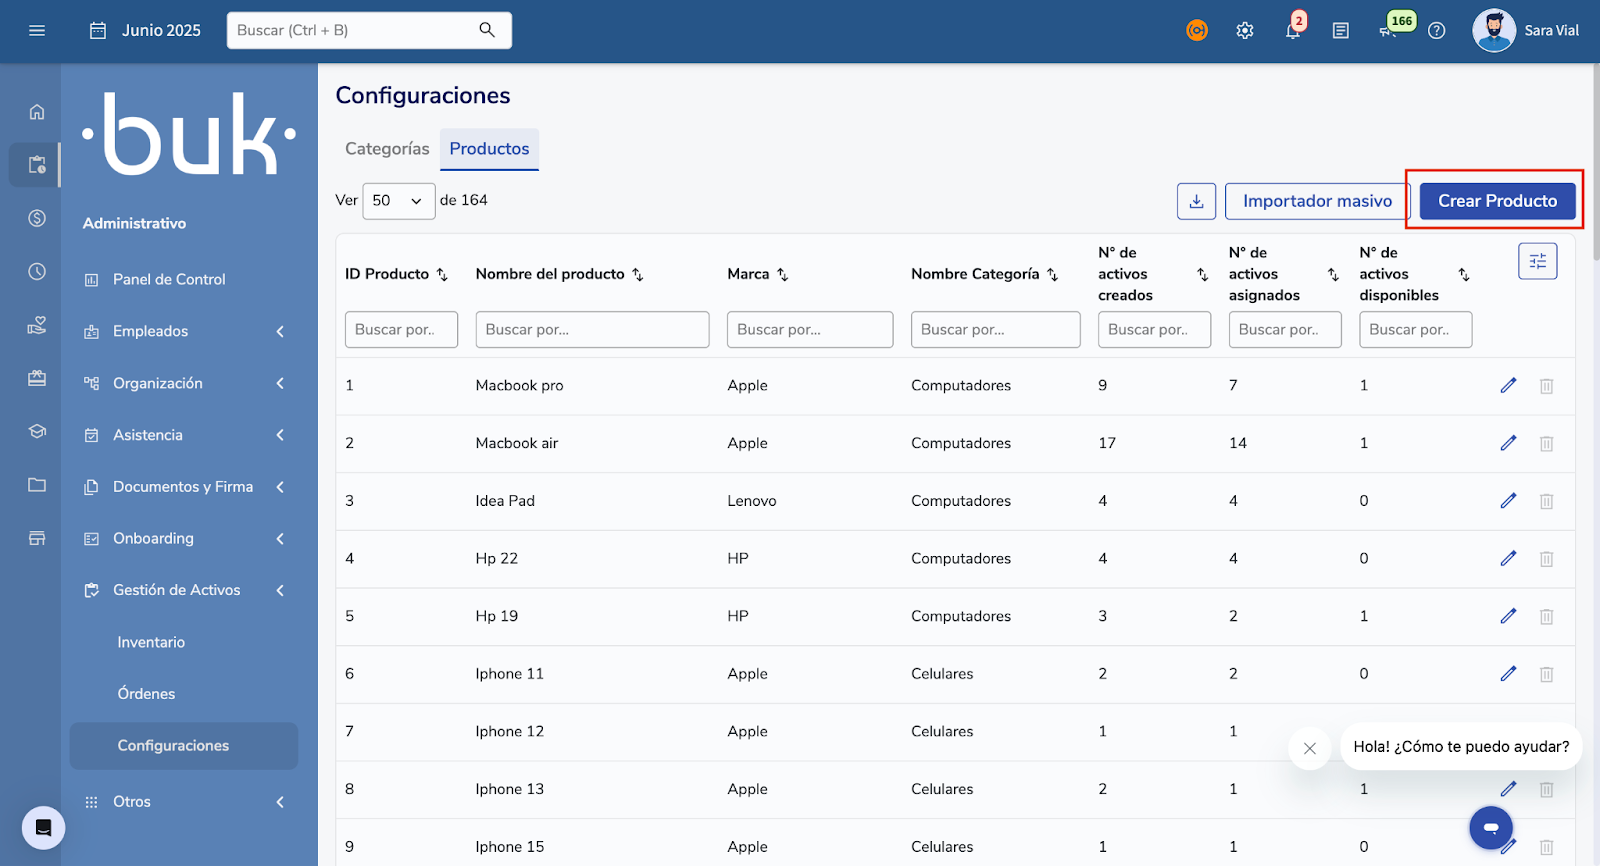Delete the Idea Pad product row
The image size is (1600, 866).
[1546, 501]
